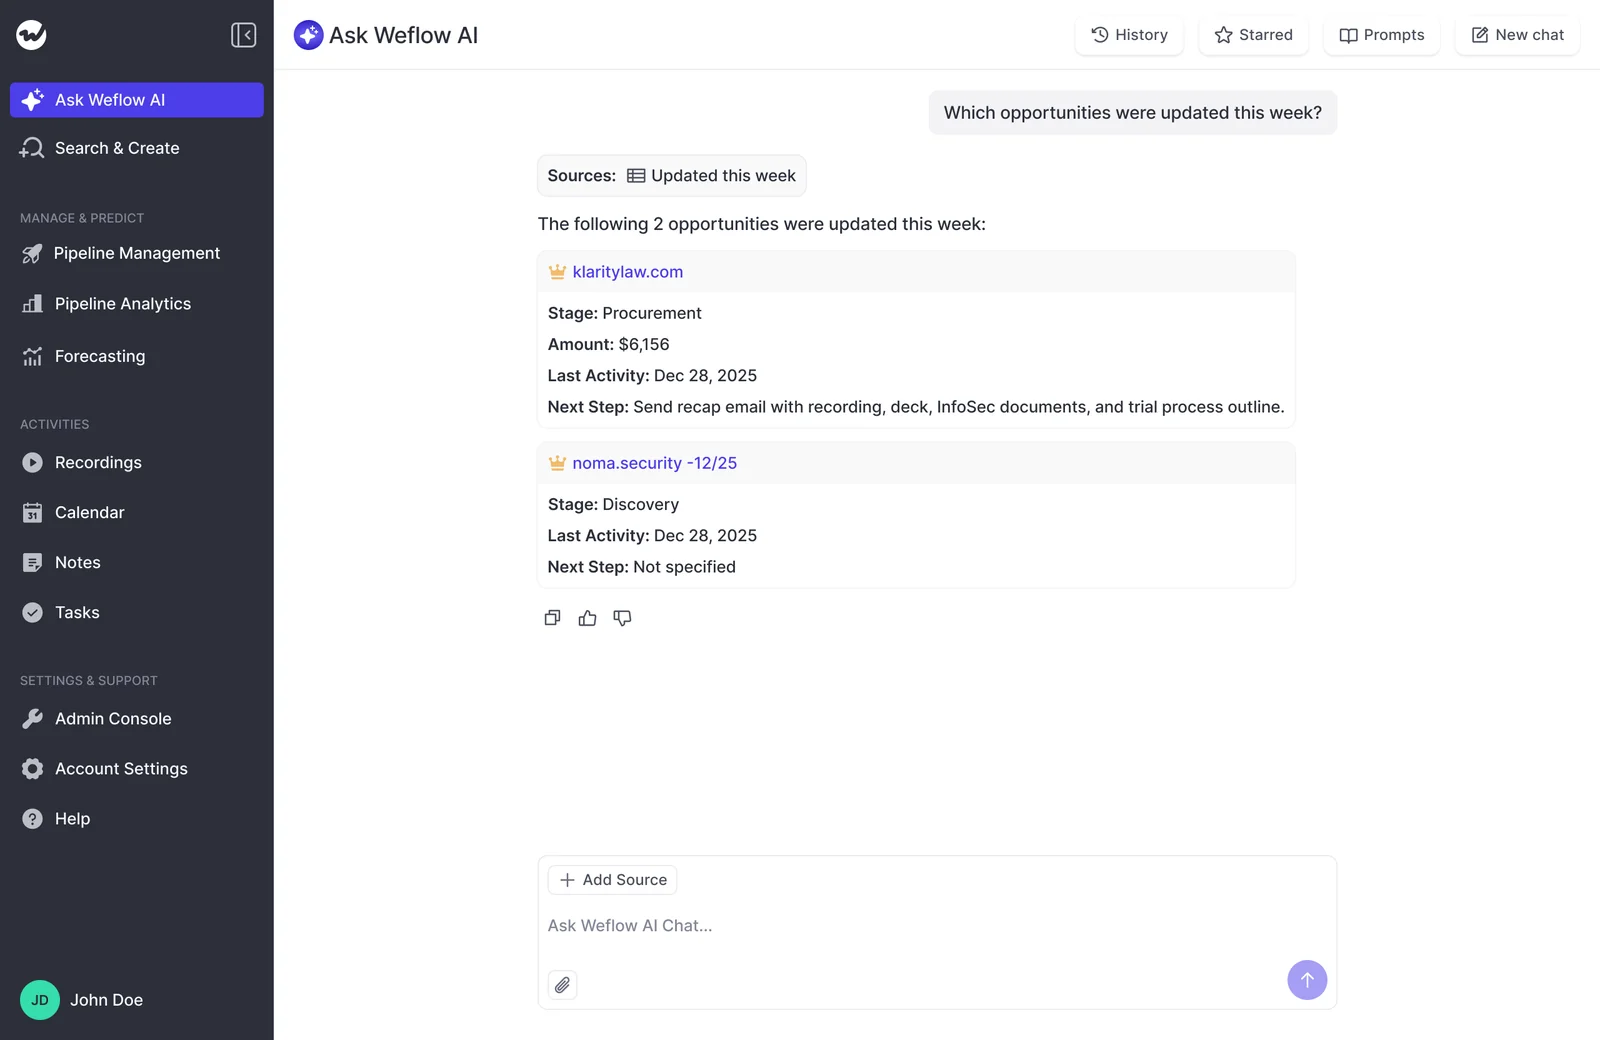
Task: Click Stage: Discovery text
Action: coord(613,504)
